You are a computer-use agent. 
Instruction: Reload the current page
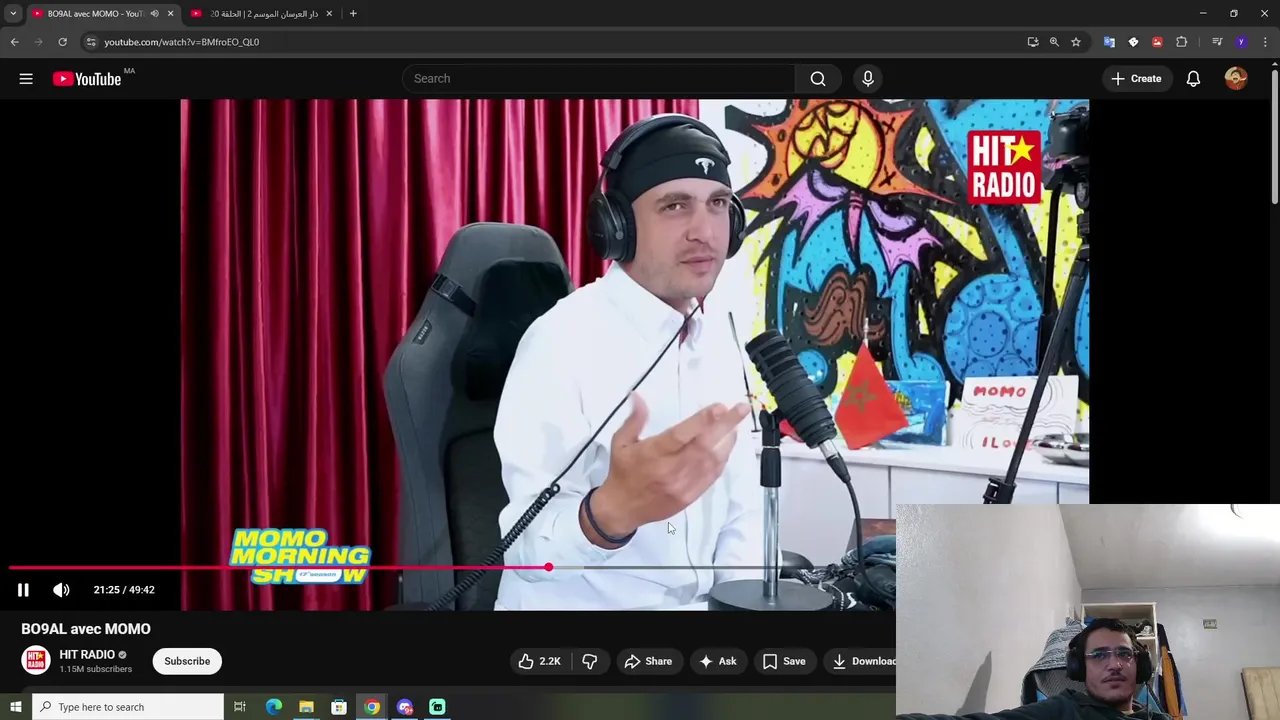(62, 42)
